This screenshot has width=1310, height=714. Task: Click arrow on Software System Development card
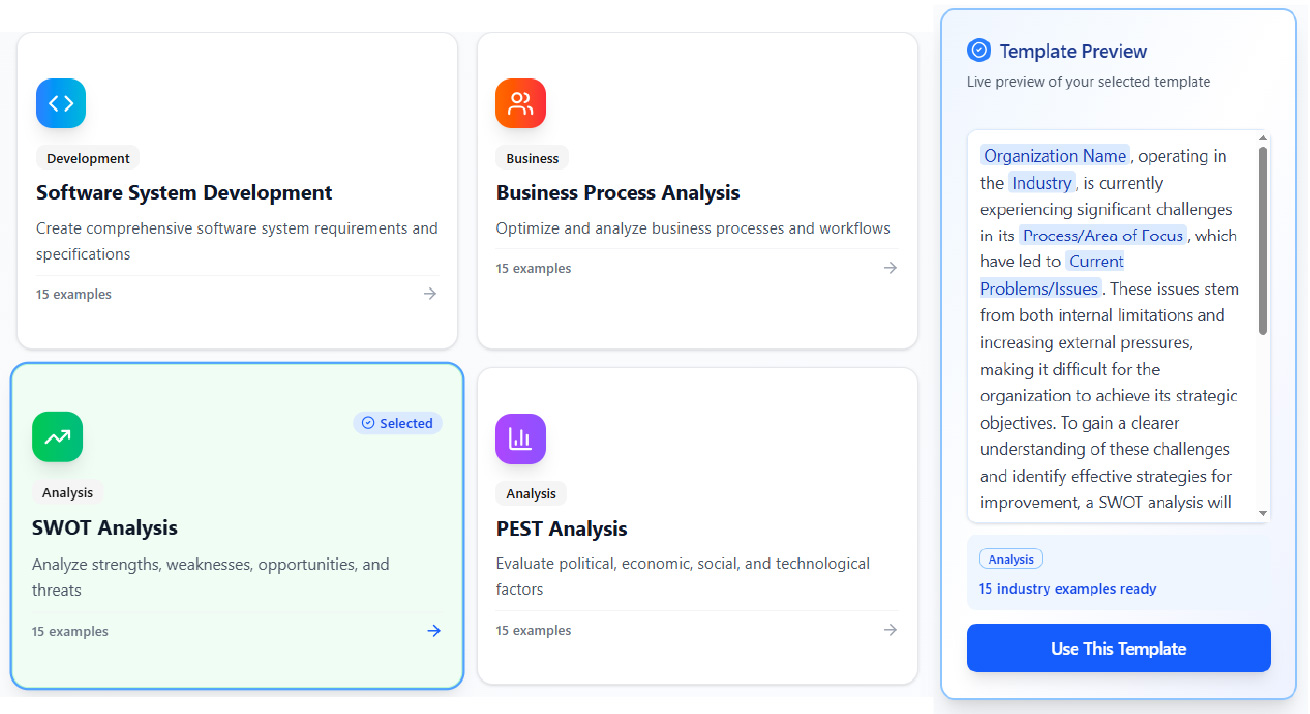430,294
